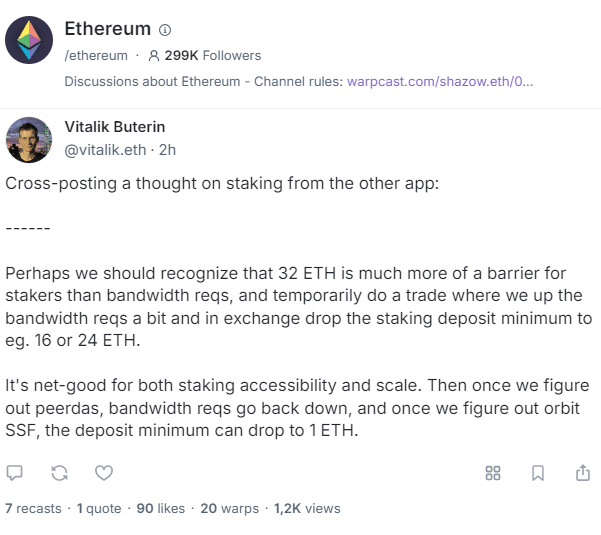View the 7 recasts list
The height and width of the screenshot is (535, 601).
coord(33,508)
